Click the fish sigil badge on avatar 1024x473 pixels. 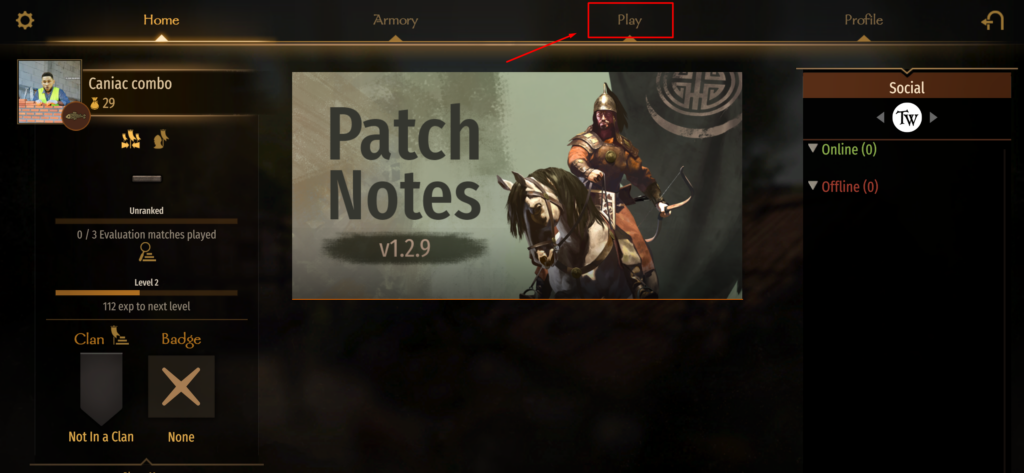(76, 116)
